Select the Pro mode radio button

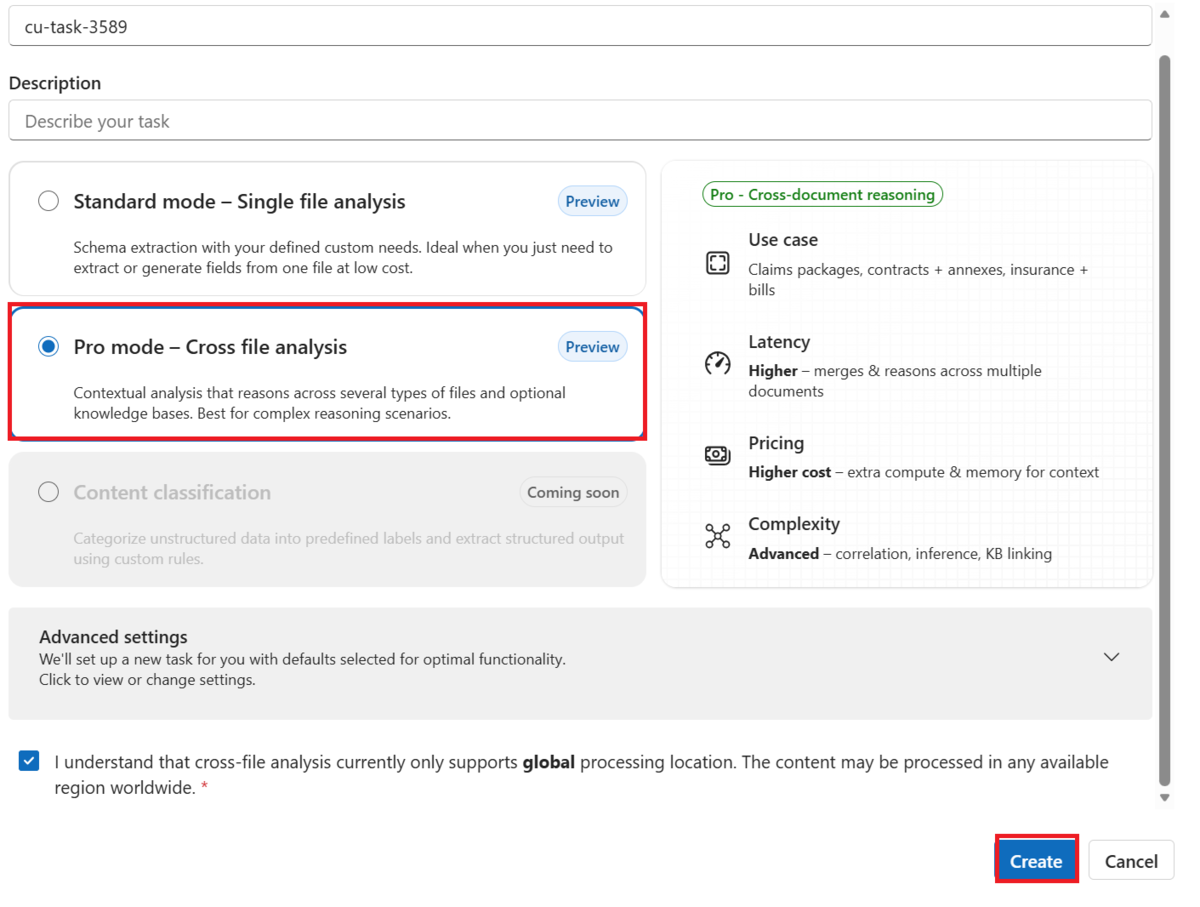pos(48,347)
